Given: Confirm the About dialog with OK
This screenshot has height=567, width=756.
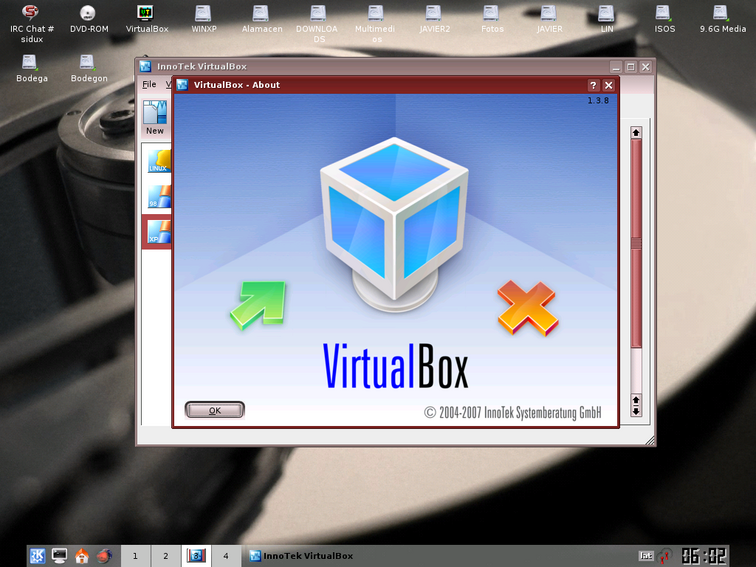Looking at the screenshot, I should (215, 410).
